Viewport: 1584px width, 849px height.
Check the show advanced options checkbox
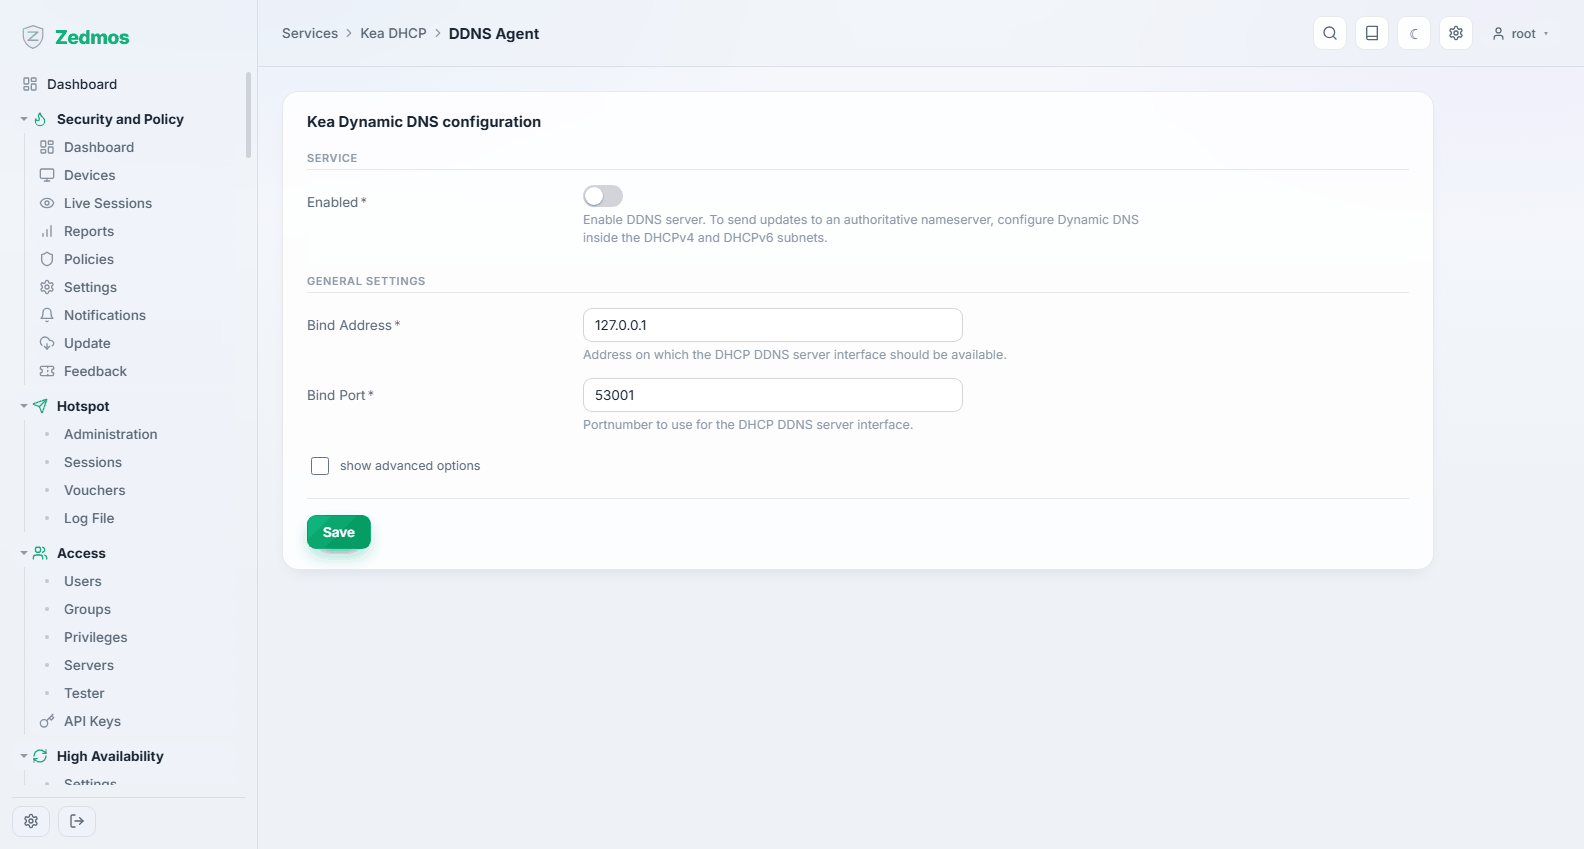[x=320, y=466]
